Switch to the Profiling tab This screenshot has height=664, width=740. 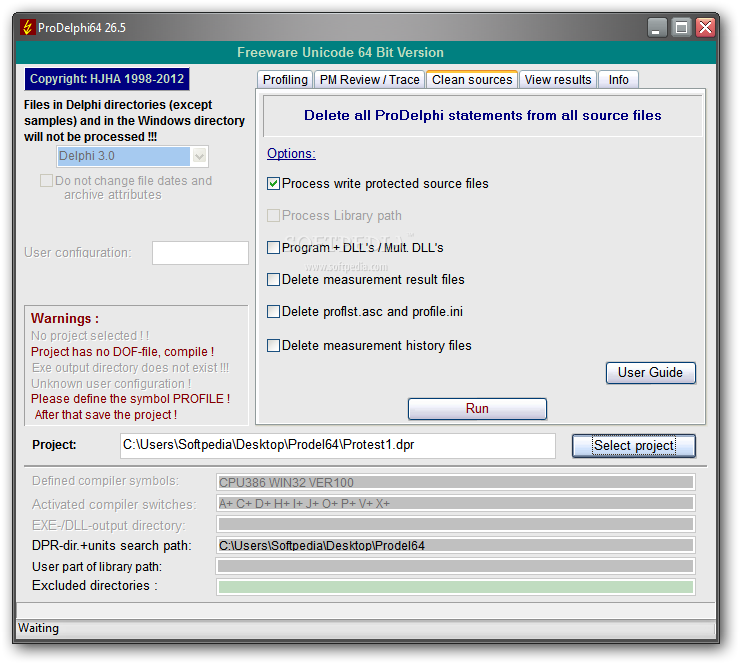pos(285,79)
